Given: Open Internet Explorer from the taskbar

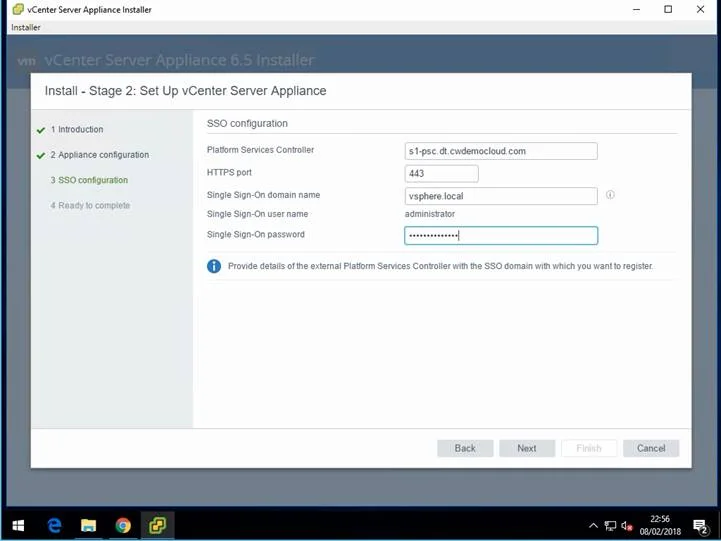Looking at the screenshot, I should coord(55,525).
